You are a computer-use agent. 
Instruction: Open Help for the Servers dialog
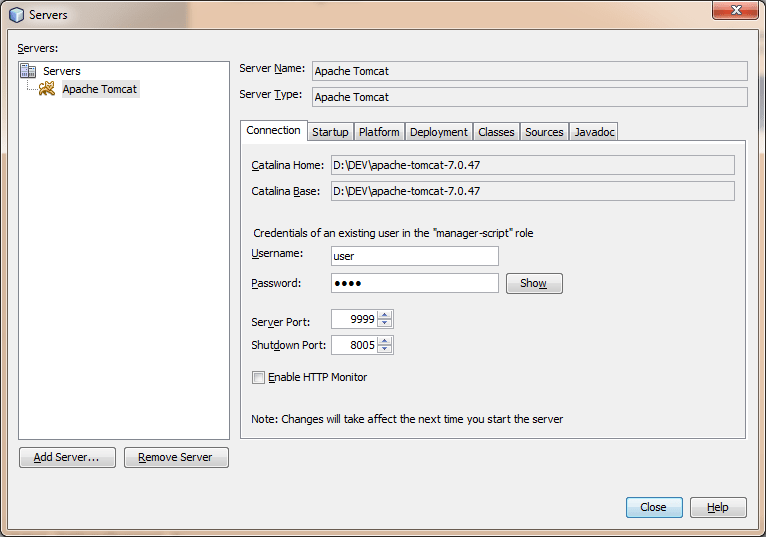(x=718, y=507)
